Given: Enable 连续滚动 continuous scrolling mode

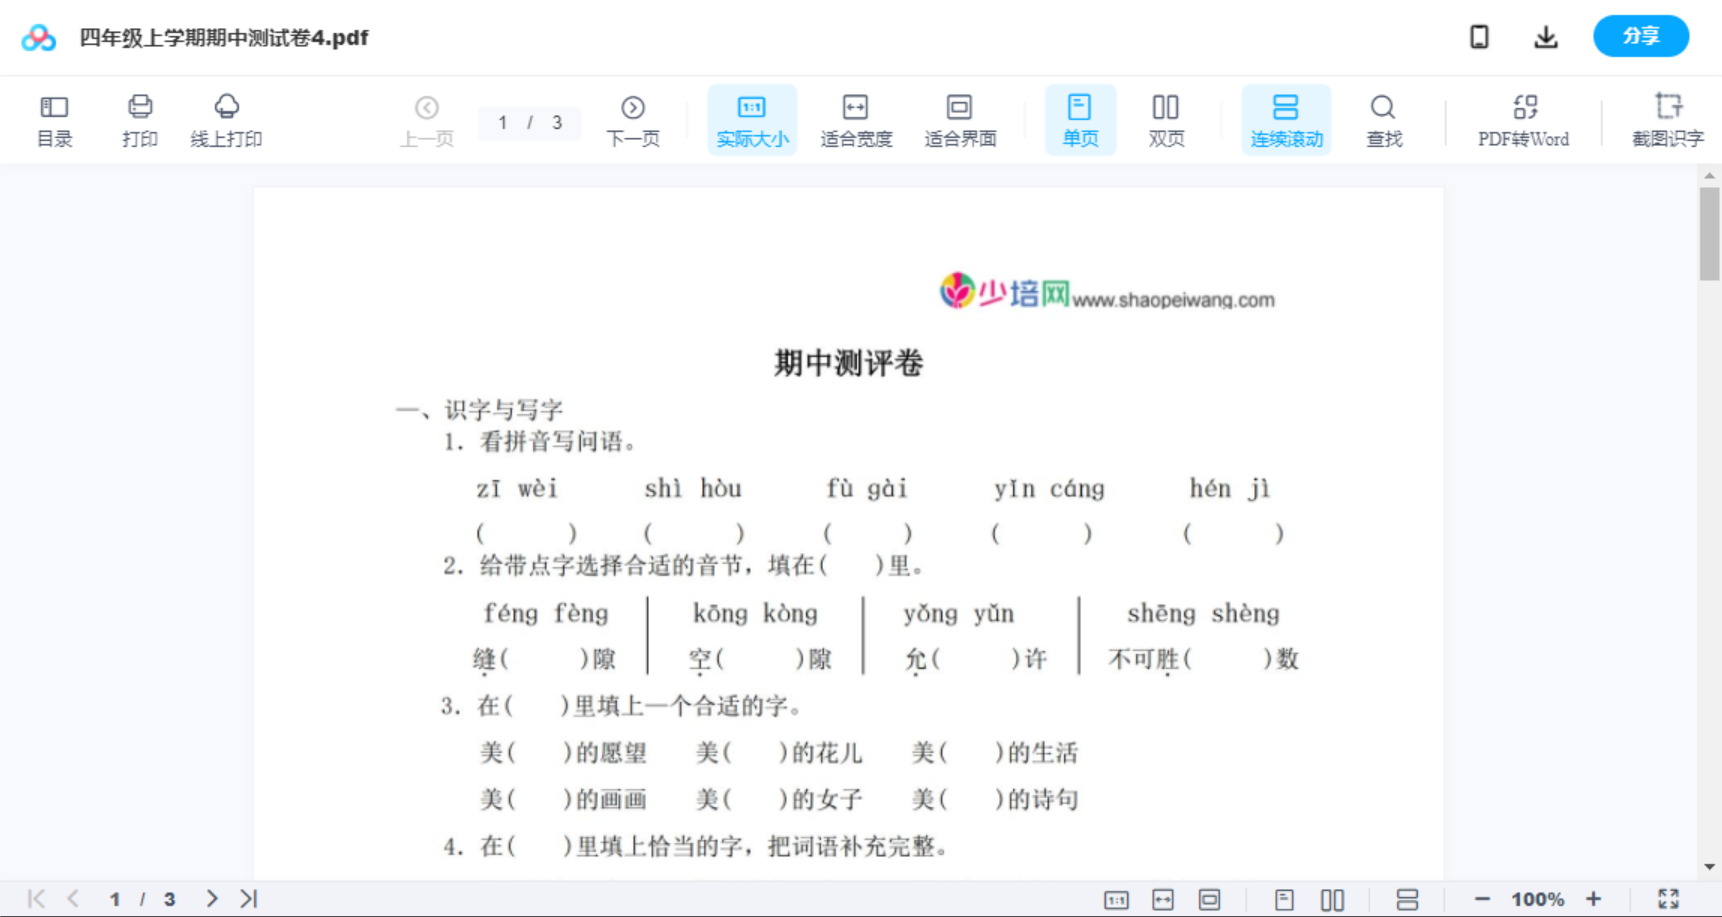Looking at the screenshot, I should 1286,119.
